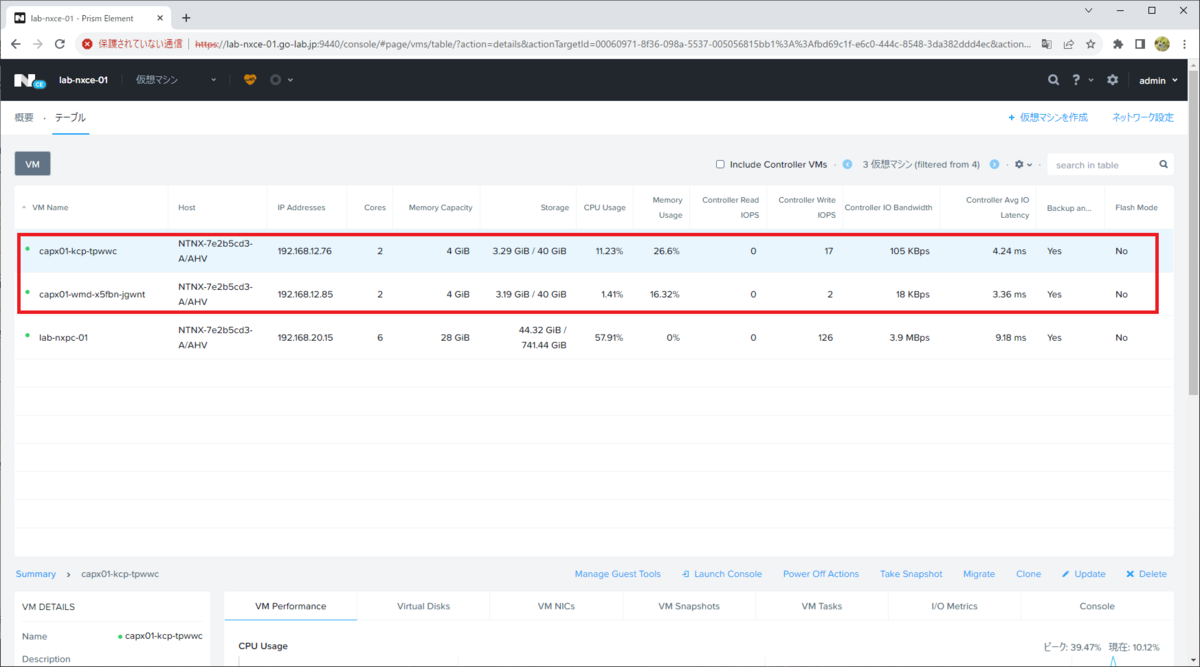Click the browser address bar URL
Image resolution: width=1200 pixels, height=667 pixels.
coord(612,44)
